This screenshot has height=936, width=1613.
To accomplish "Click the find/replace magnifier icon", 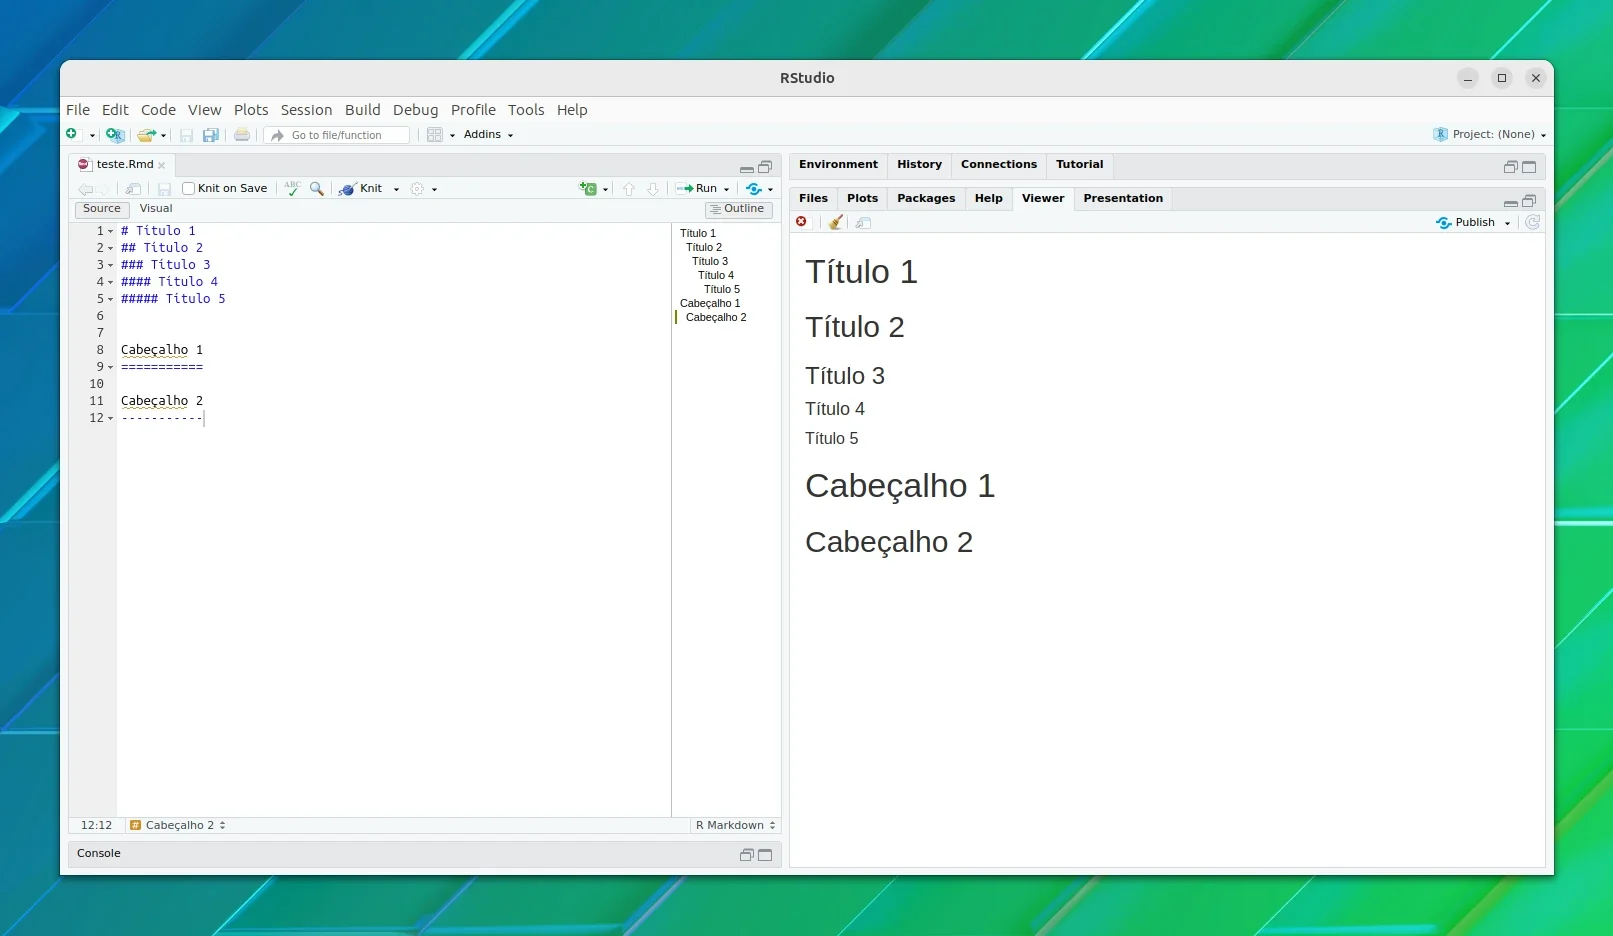I will point(317,189).
